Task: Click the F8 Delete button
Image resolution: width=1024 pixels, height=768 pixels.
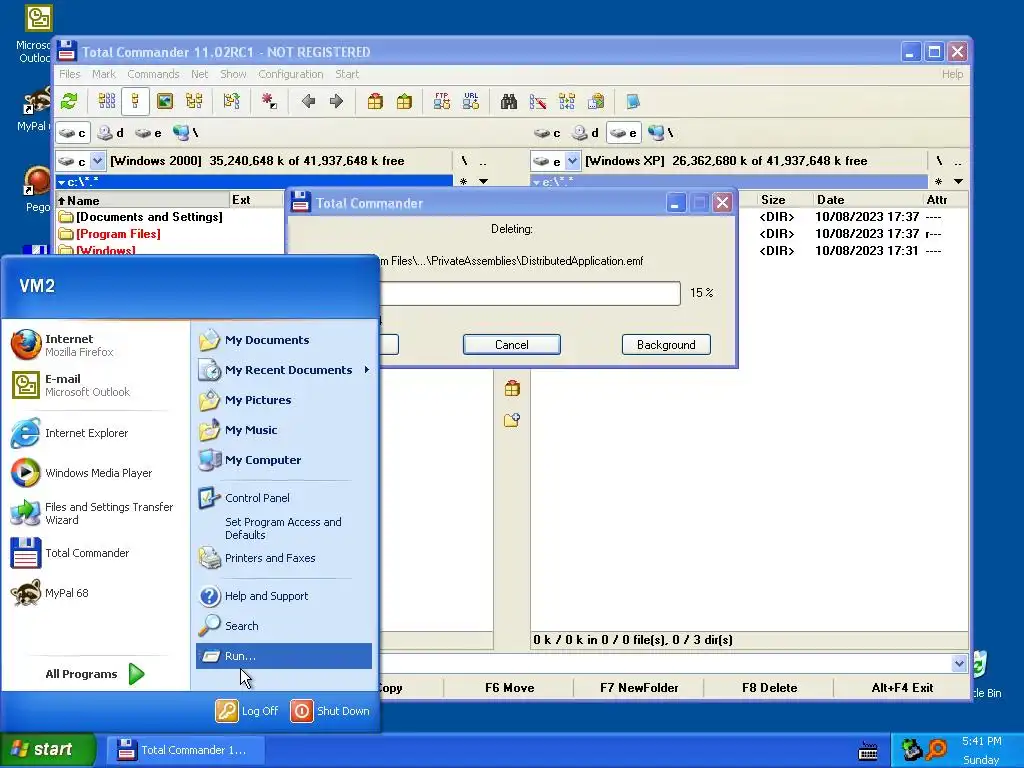Action: coord(769,688)
